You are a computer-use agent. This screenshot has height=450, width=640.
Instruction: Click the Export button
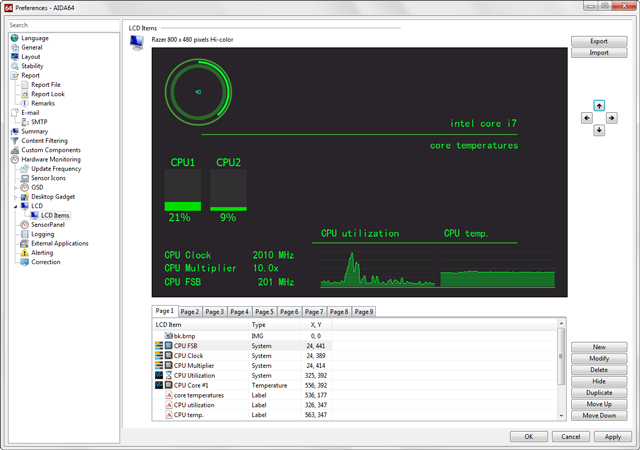598,41
